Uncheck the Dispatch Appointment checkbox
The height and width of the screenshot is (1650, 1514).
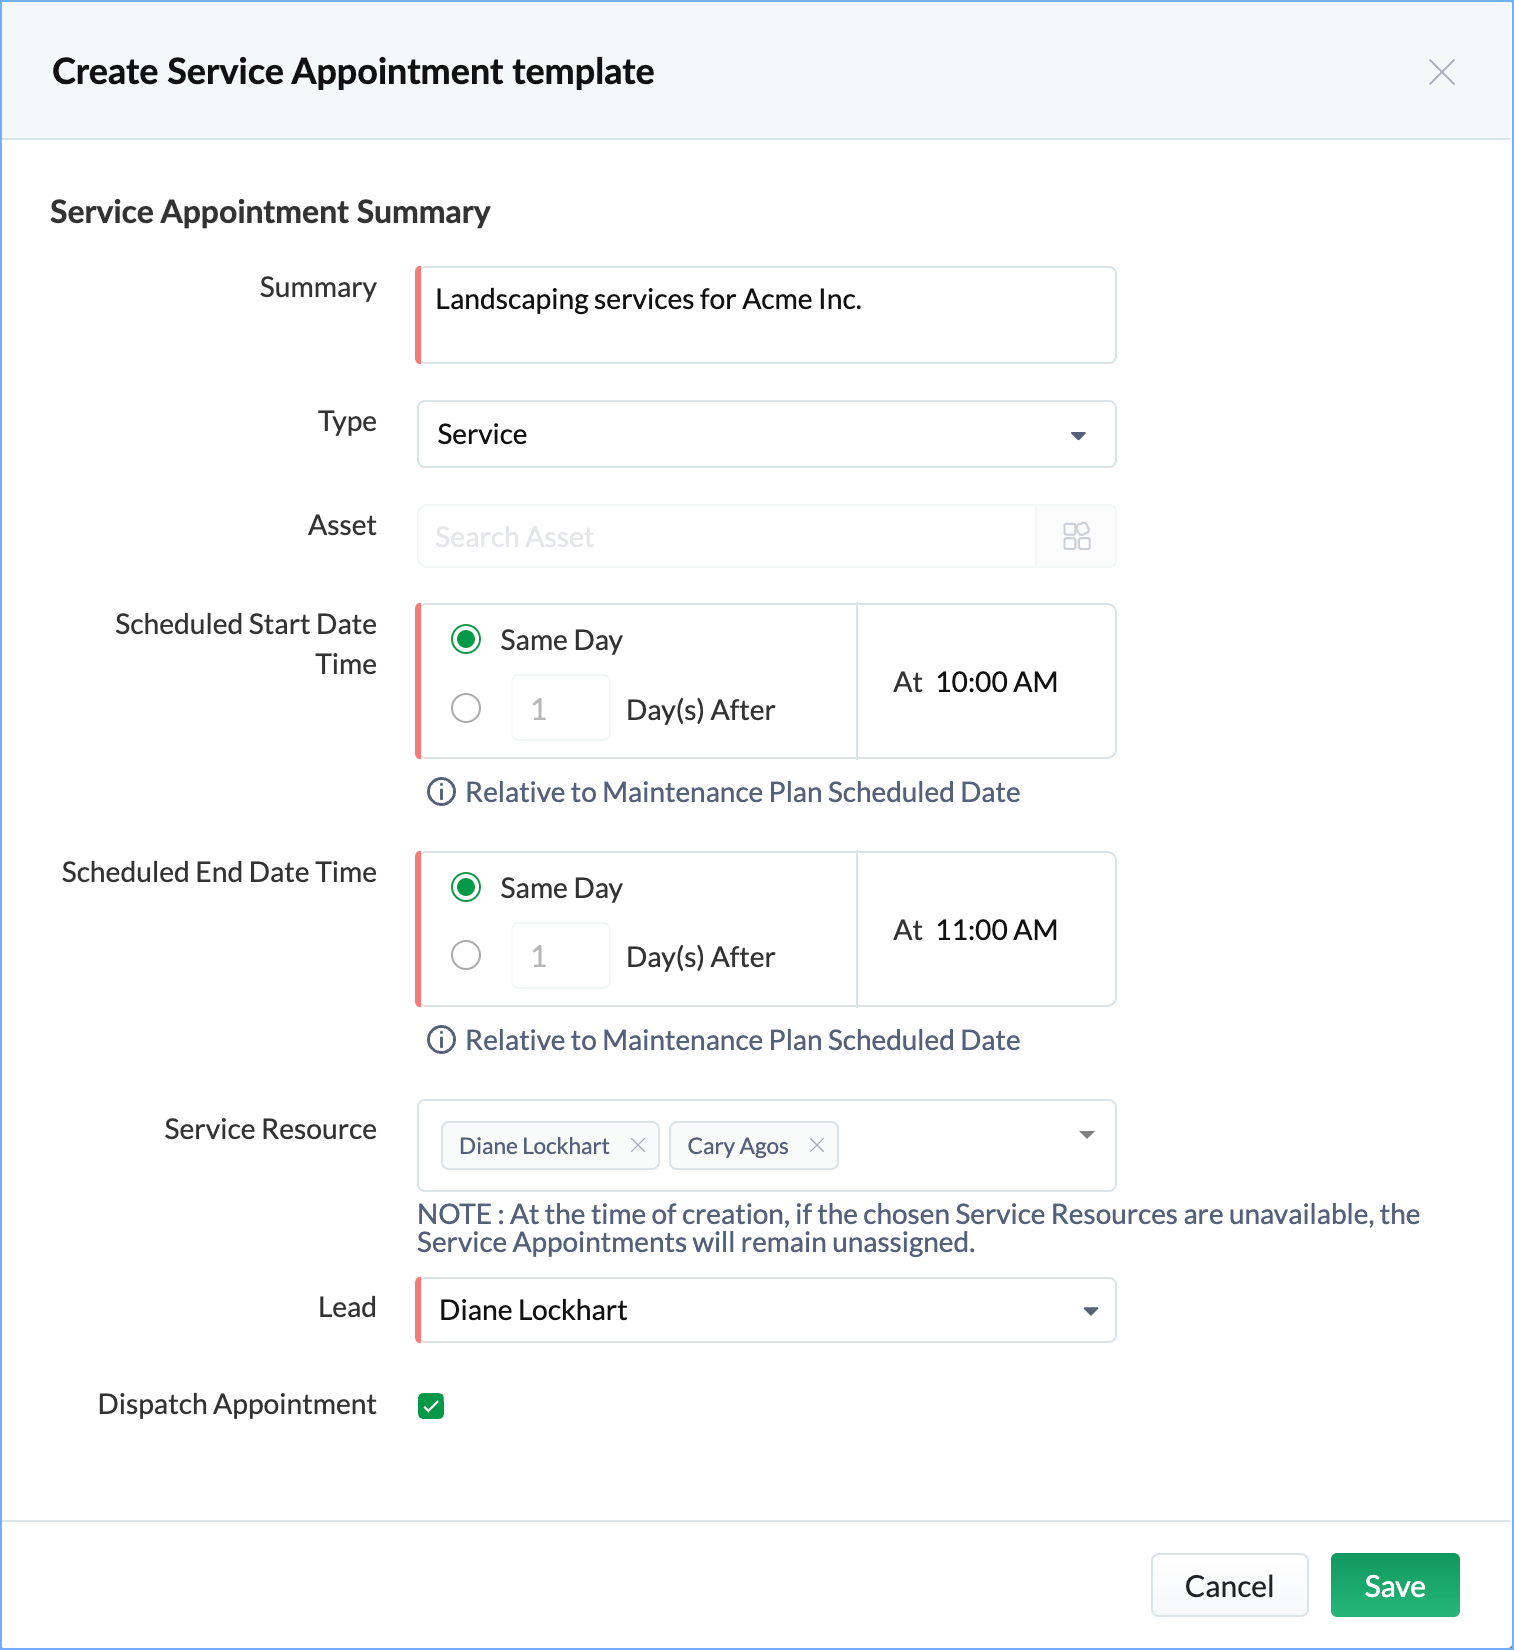pos(431,1406)
